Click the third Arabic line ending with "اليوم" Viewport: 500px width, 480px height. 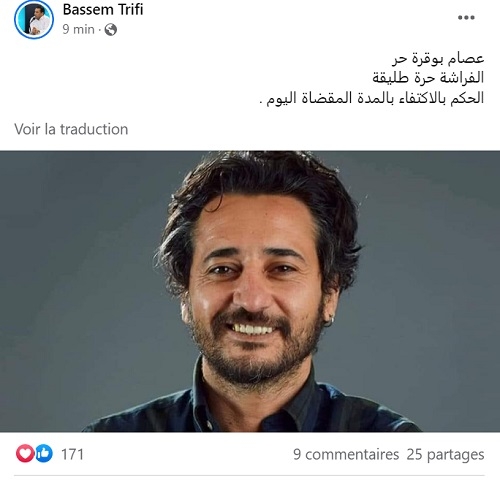click(372, 98)
